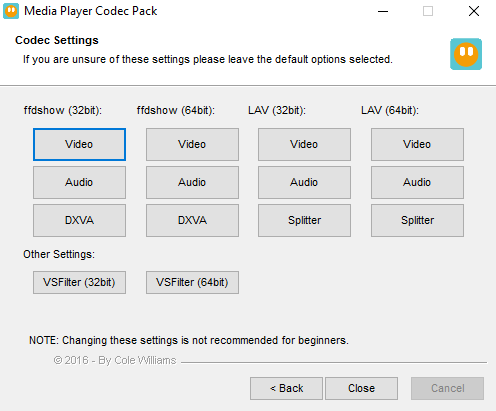Click the default options instruction text
This screenshot has width=496, height=411.
tap(208, 59)
